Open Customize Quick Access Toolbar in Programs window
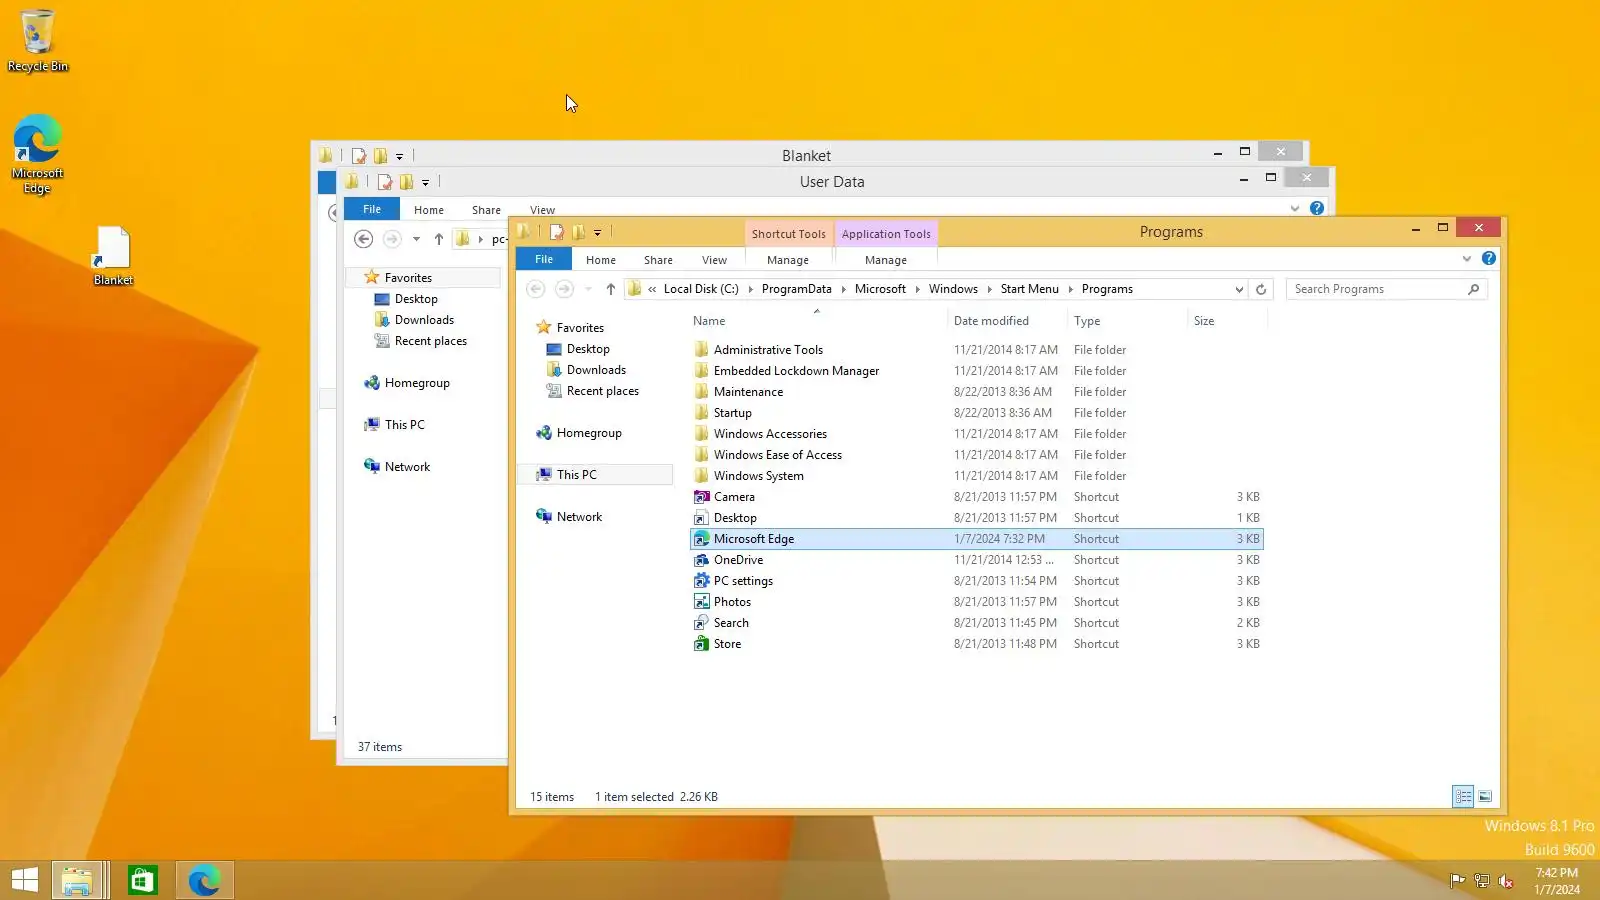 tap(598, 233)
